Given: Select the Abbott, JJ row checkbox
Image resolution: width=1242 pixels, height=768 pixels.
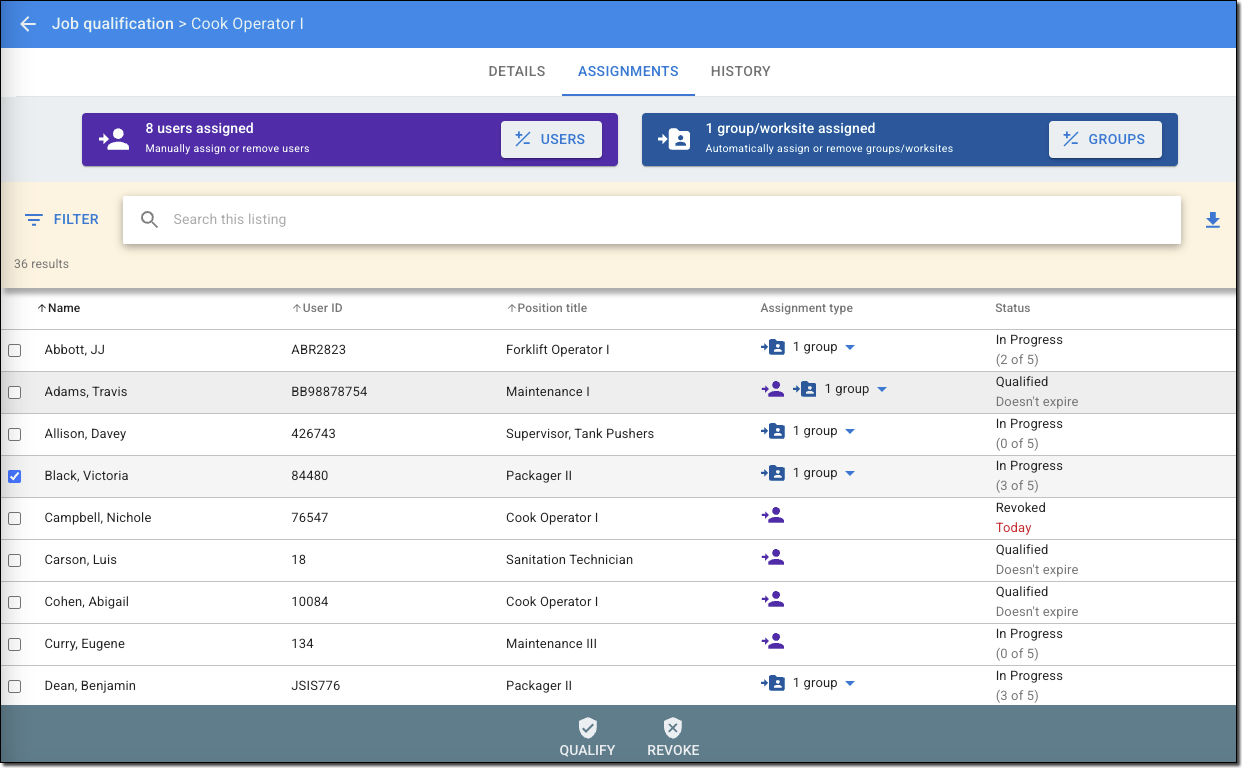Looking at the screenshot, I should tap(15, 350).
